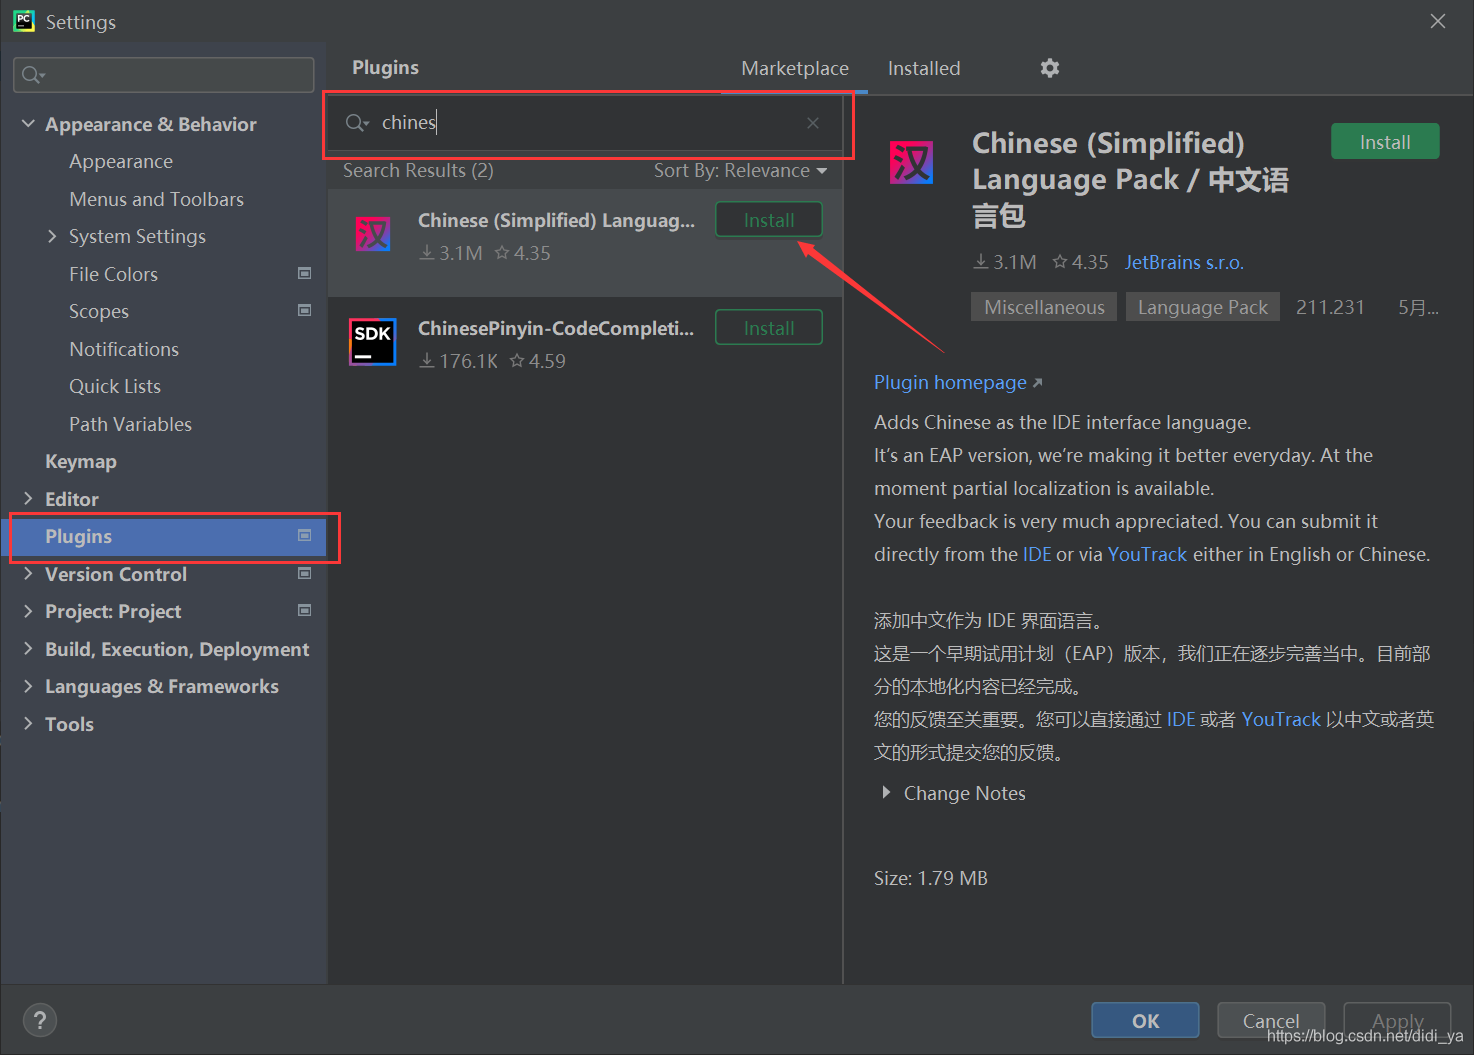Open Quick Lists settings
Image resolution: width=1474 pixels, height=1055 pixels.
coord(115,386)
